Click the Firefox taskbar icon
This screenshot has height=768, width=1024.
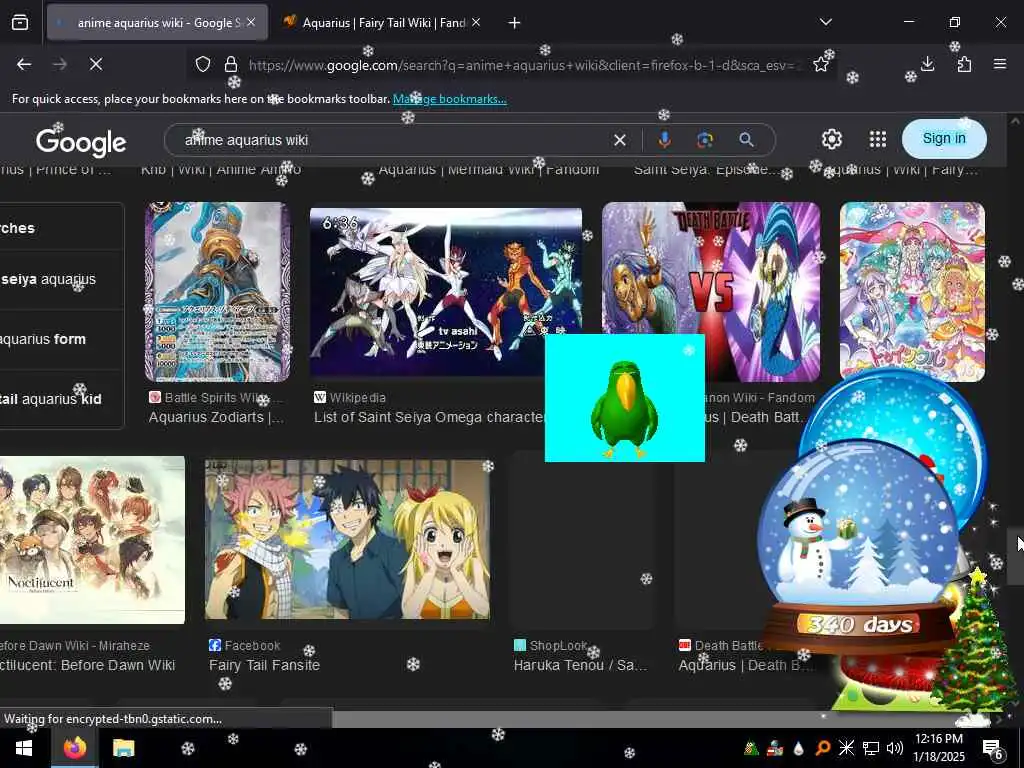[x=75, y=748]
